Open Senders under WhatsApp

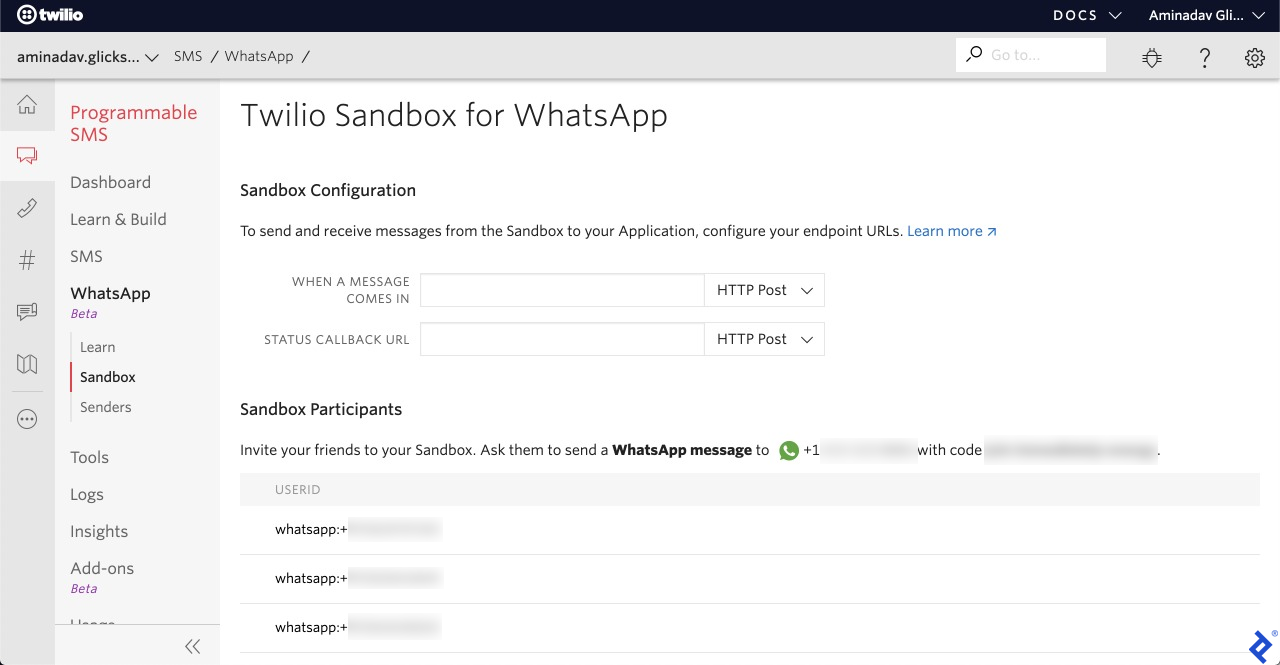(105, 407)
